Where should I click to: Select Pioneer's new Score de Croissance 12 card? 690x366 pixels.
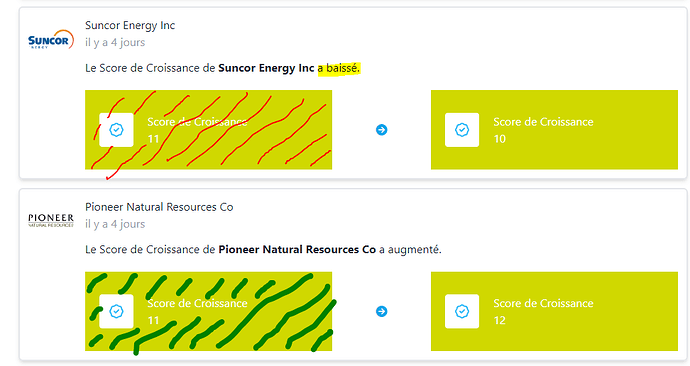pos(554,311)
